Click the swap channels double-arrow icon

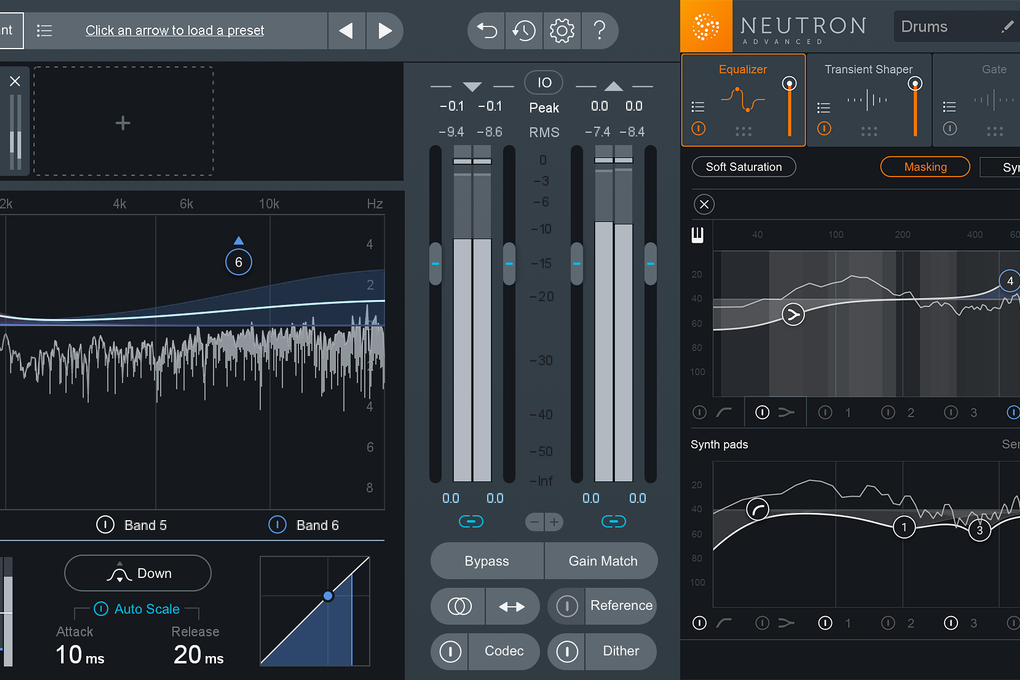[512, 606]
